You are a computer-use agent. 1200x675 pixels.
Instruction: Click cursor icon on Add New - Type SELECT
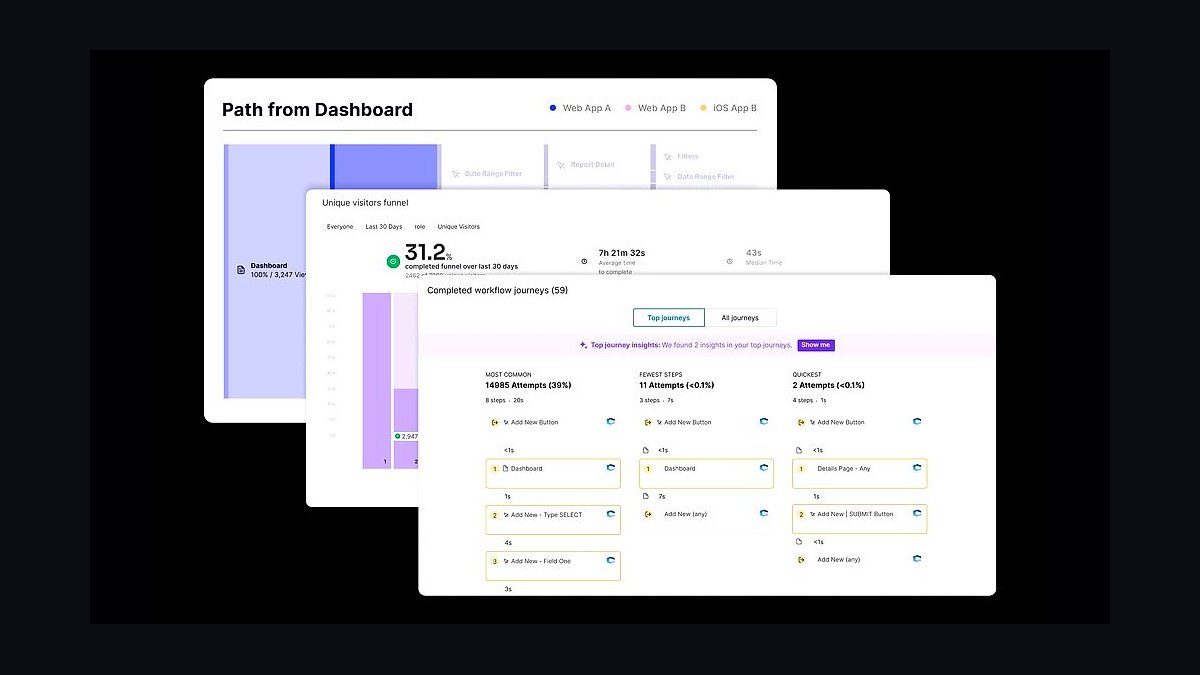coord(506,514)
